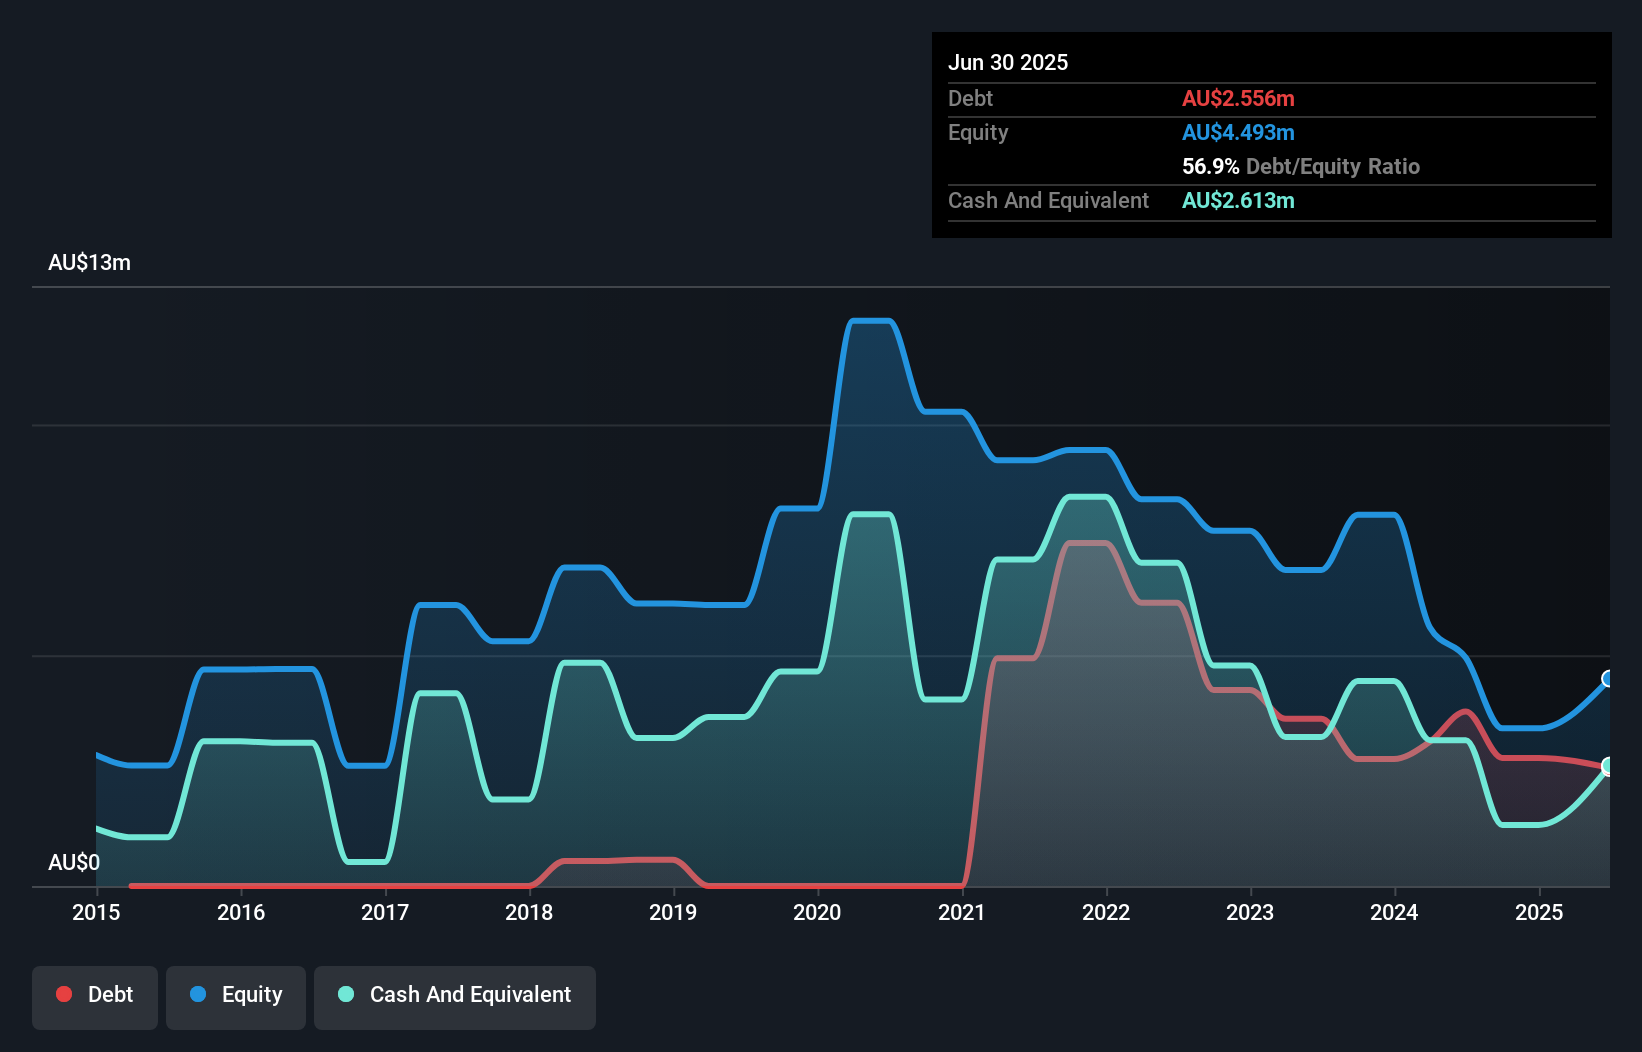Click the Debt value AU$2.556m in tooltip
The image size is (1642, 1052).
pyautogui.click(x=1238, y=98)
